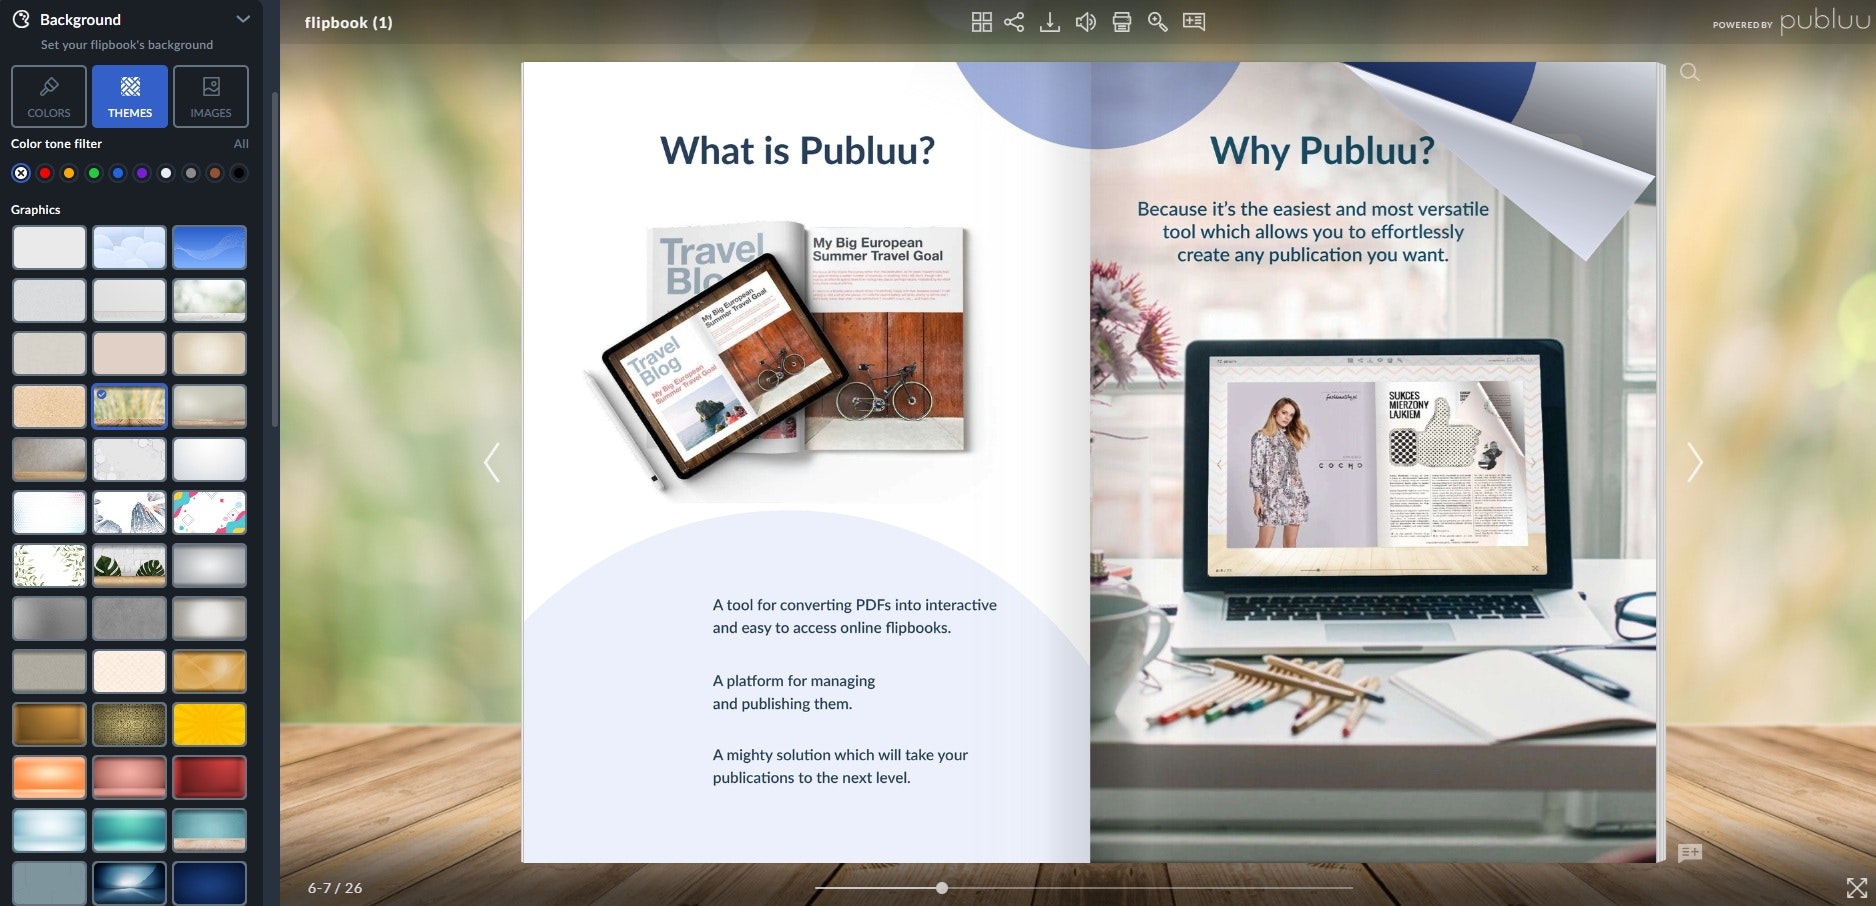1876x906 pixels.
Task: Select the orange gradient background
Action: click(x=49, y=777)
